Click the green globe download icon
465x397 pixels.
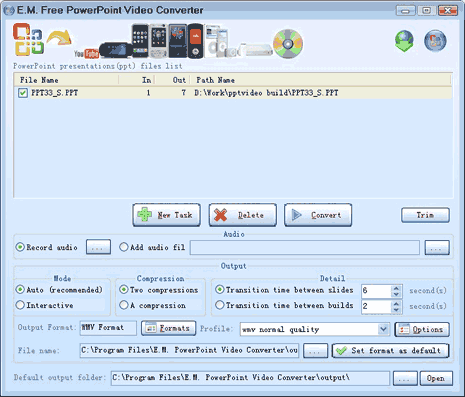(404, 41)
